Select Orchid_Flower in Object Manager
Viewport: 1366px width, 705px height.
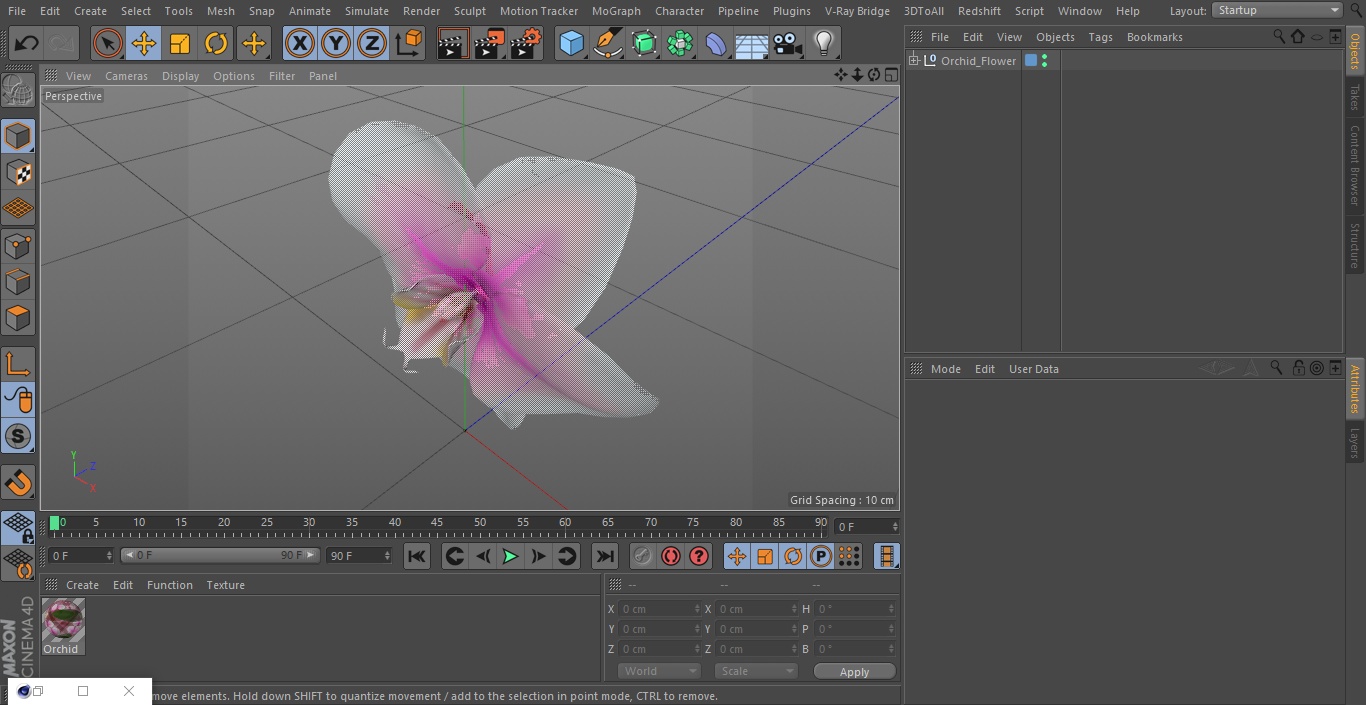coord(978,61)
